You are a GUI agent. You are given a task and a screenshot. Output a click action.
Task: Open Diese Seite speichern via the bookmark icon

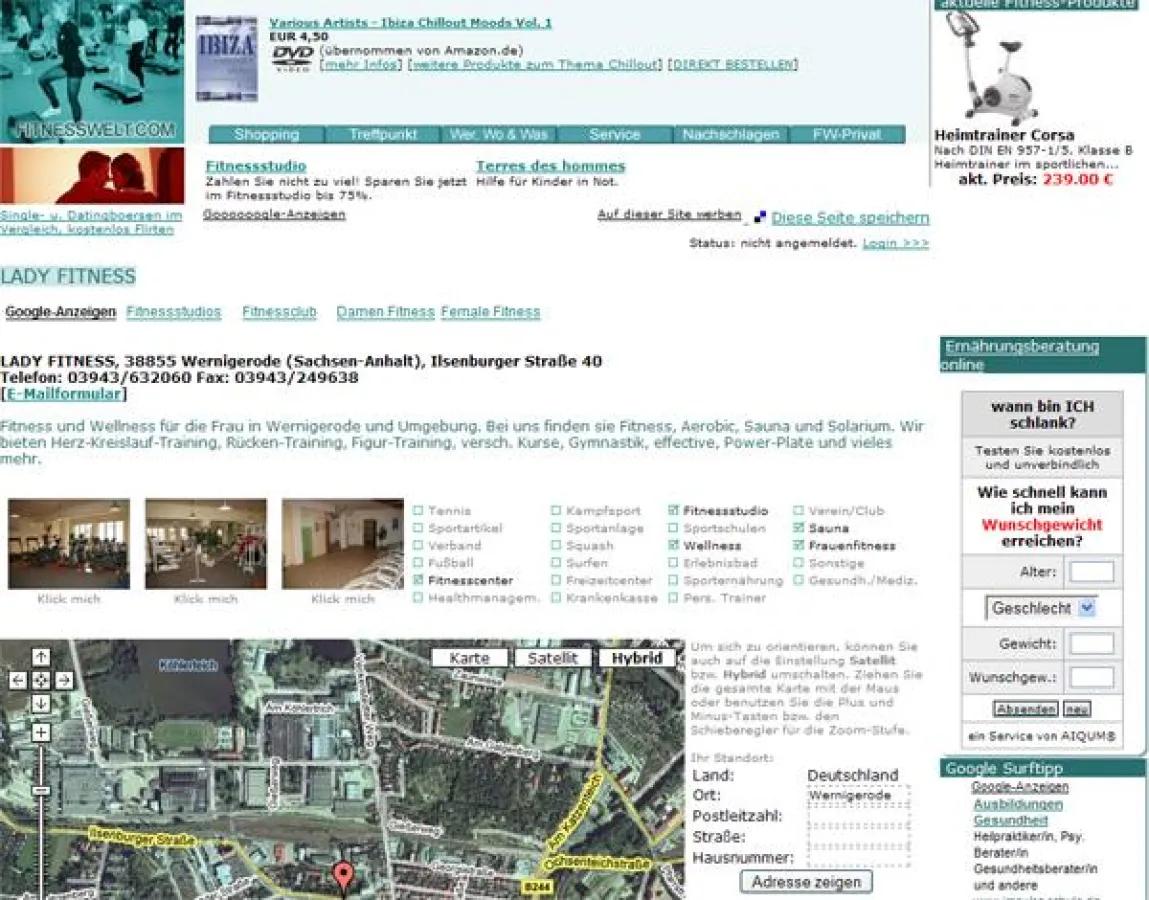759,215
